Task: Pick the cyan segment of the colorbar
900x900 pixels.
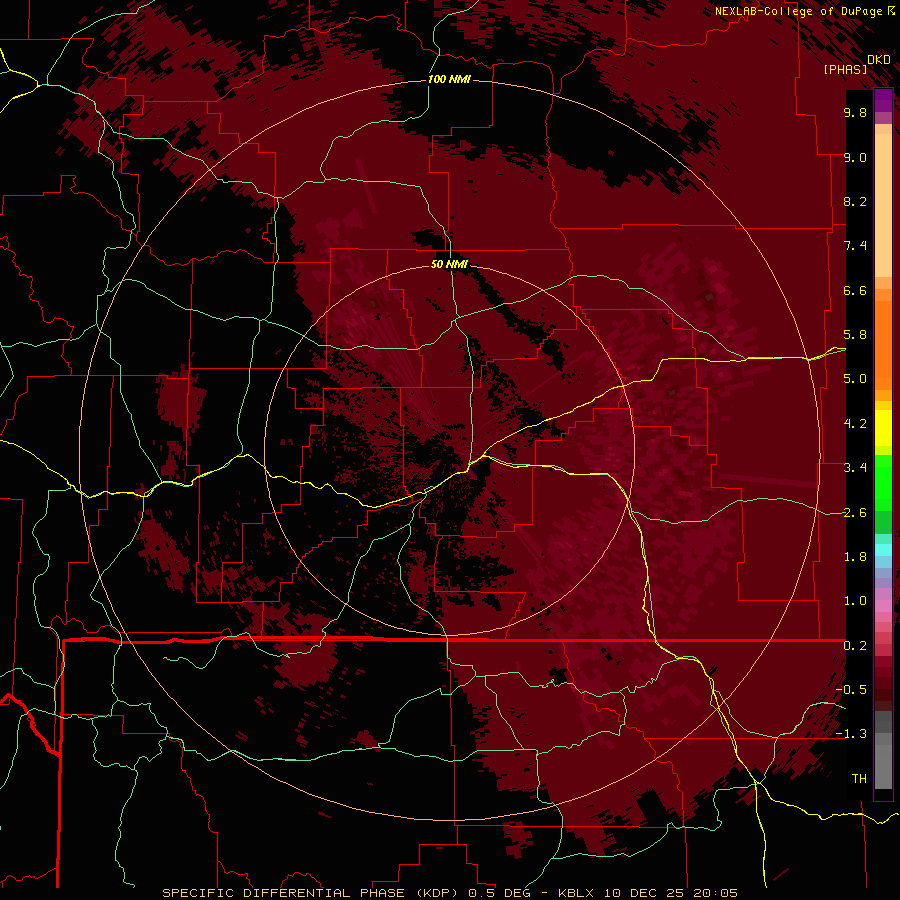Action: click(x=883, y=550)
